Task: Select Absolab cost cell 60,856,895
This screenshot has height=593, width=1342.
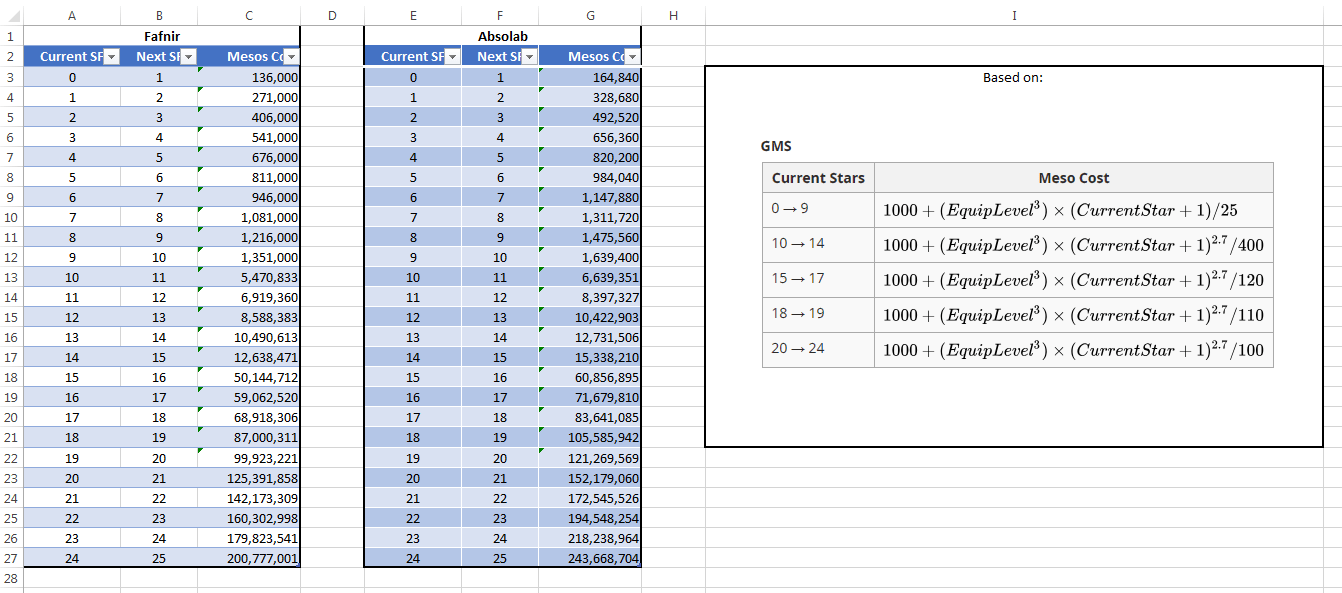Action: tap(590, 378)
